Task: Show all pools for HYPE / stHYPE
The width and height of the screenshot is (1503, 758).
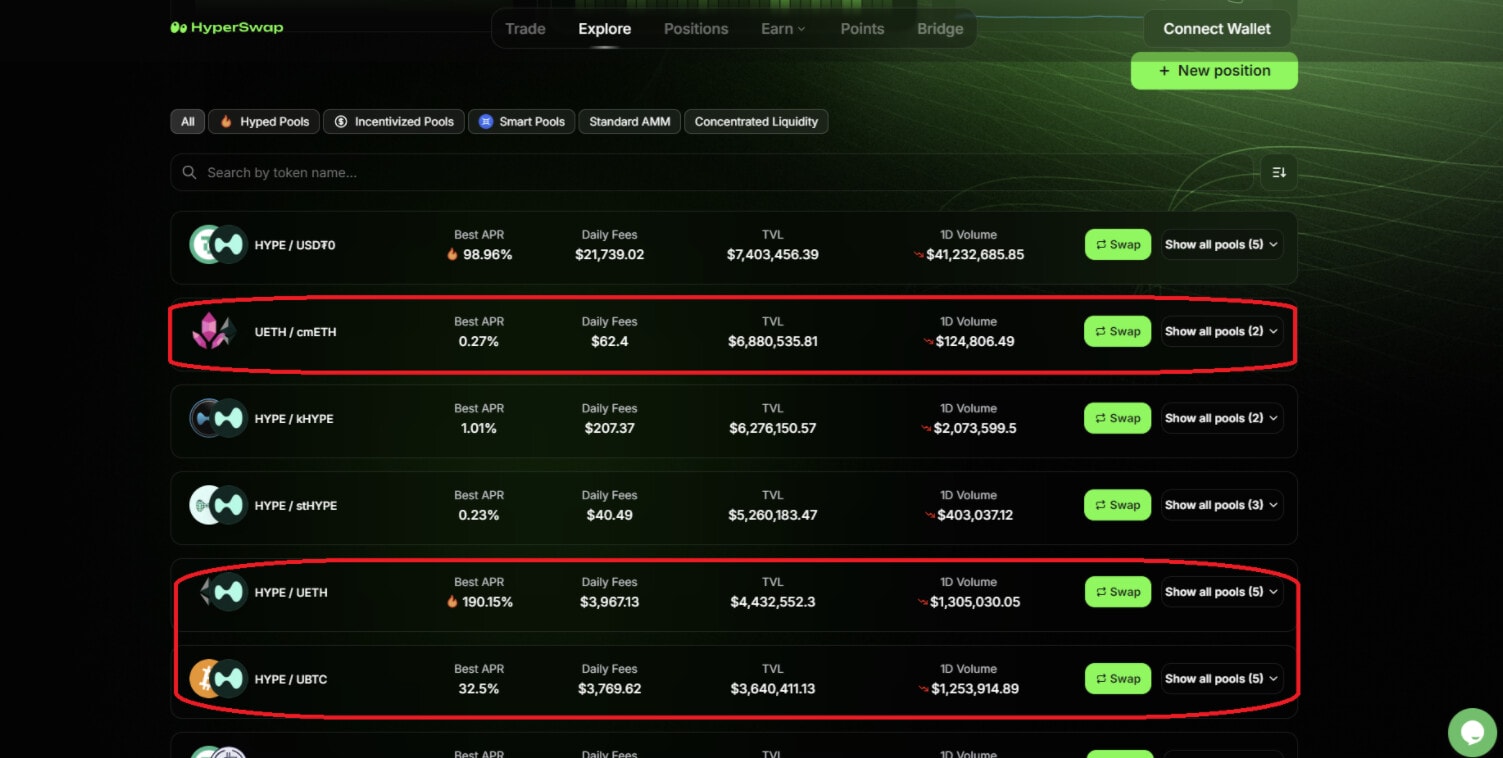Action: tap(1222, 505)
